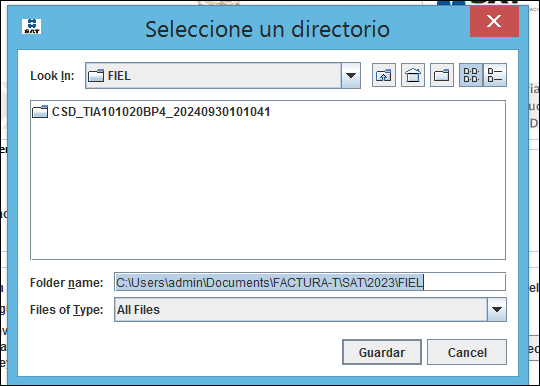Click the Files of Type label
540x386 pixels.
pyautogui.click(x=66, y=310)
